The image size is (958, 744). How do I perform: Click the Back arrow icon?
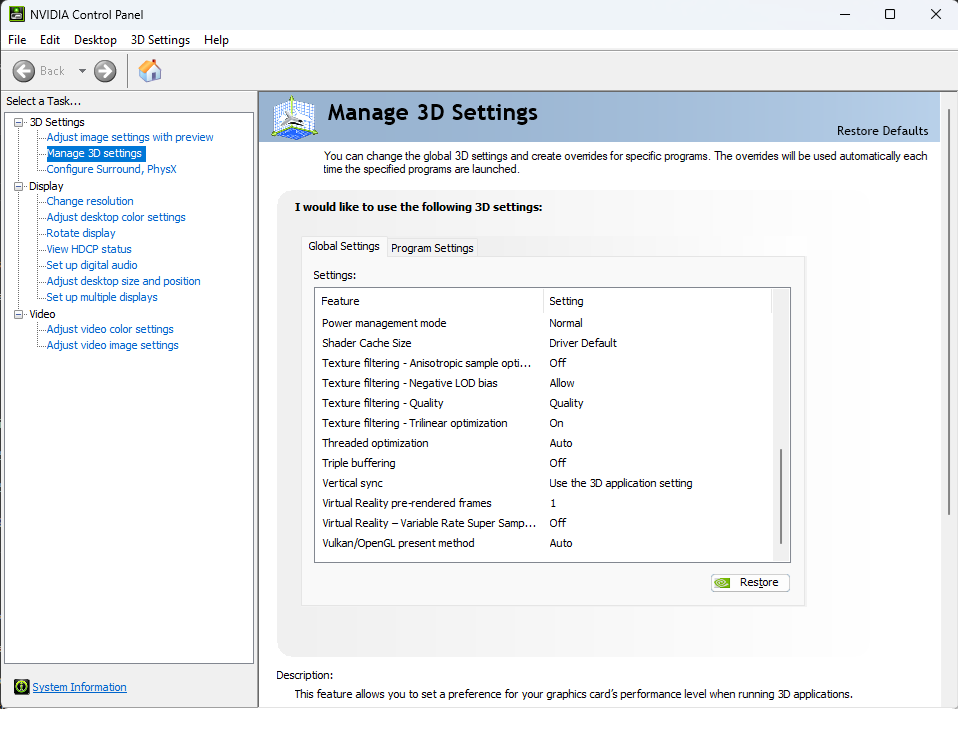pos(24,71)
